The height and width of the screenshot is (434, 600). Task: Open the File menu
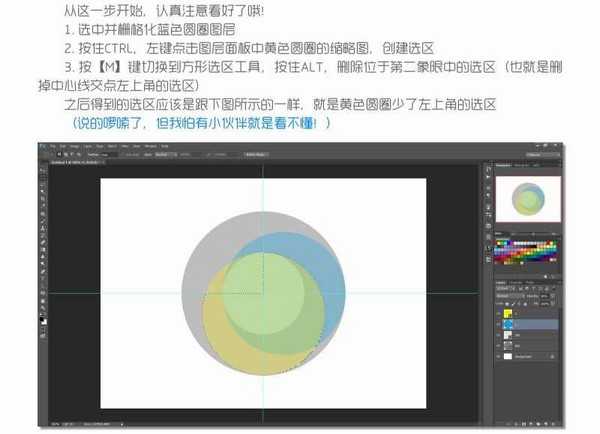[x=54, y=148]
